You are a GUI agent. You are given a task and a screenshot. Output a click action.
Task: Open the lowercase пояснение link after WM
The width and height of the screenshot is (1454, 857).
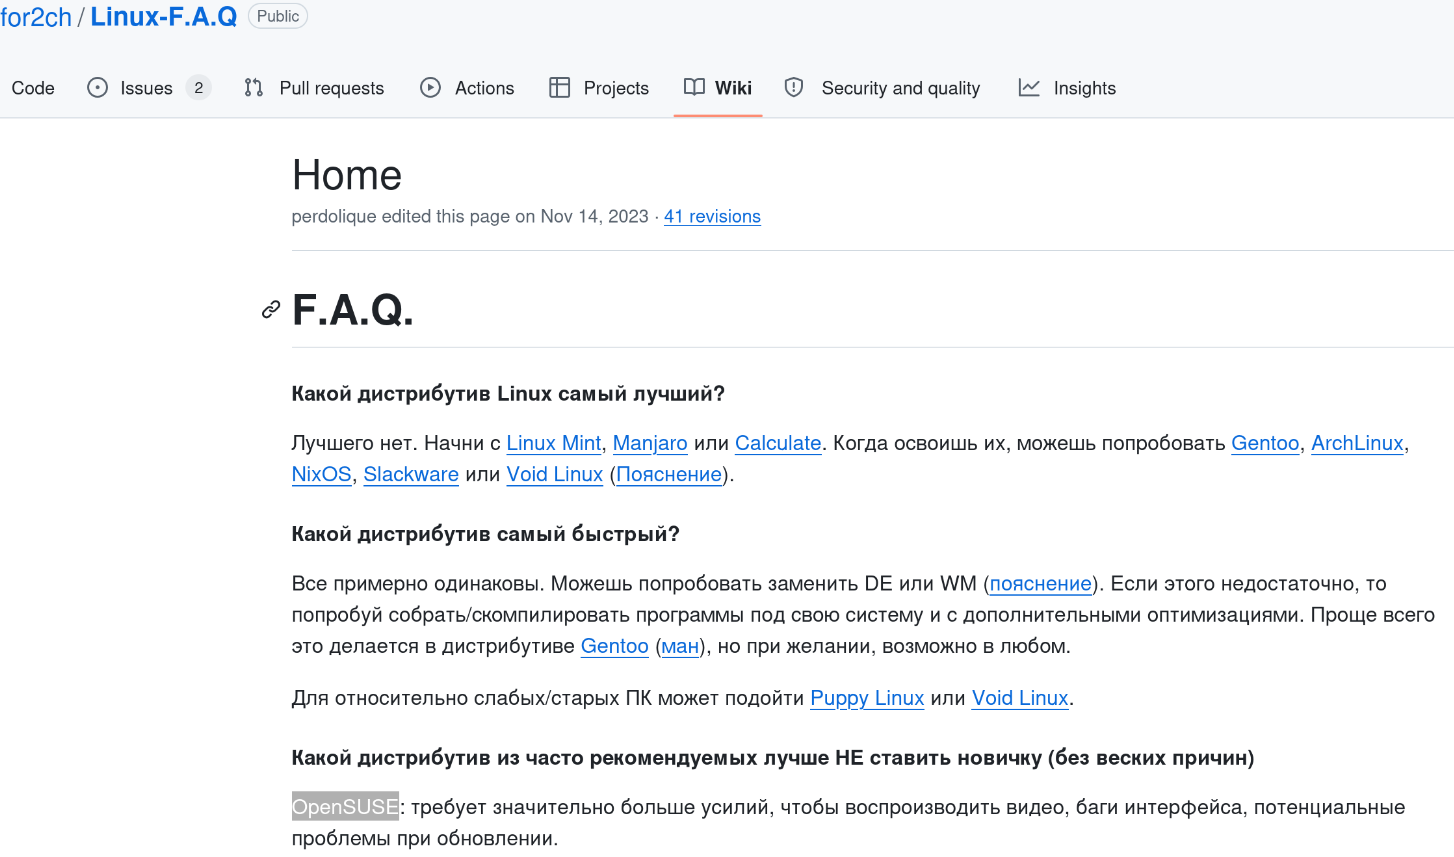[1040, 584]
